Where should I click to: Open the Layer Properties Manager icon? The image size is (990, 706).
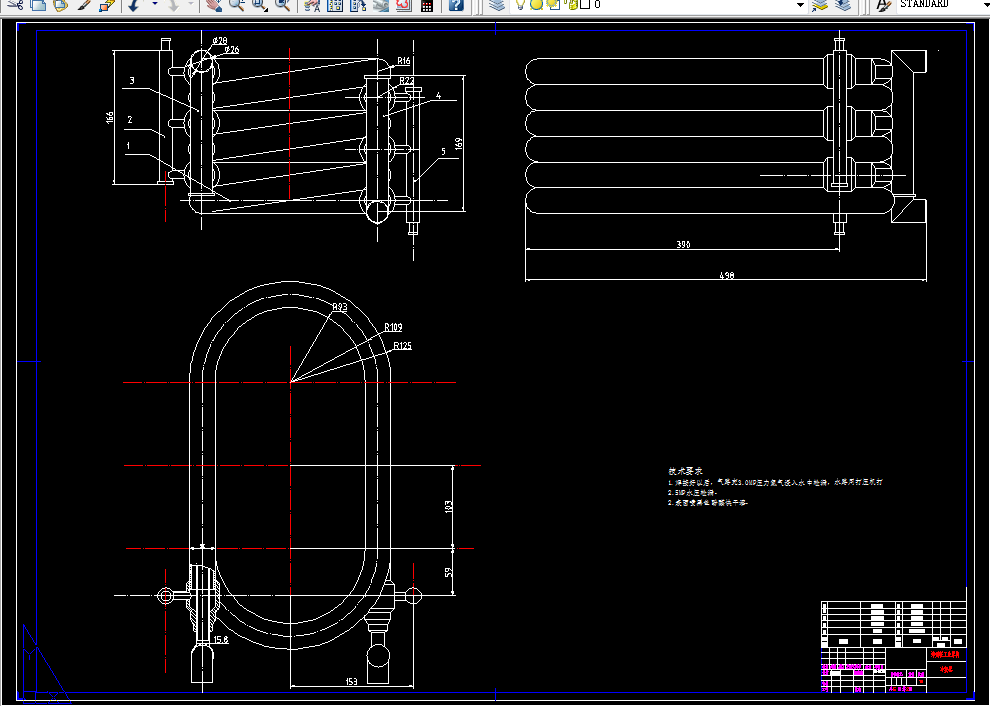[497, 5]
